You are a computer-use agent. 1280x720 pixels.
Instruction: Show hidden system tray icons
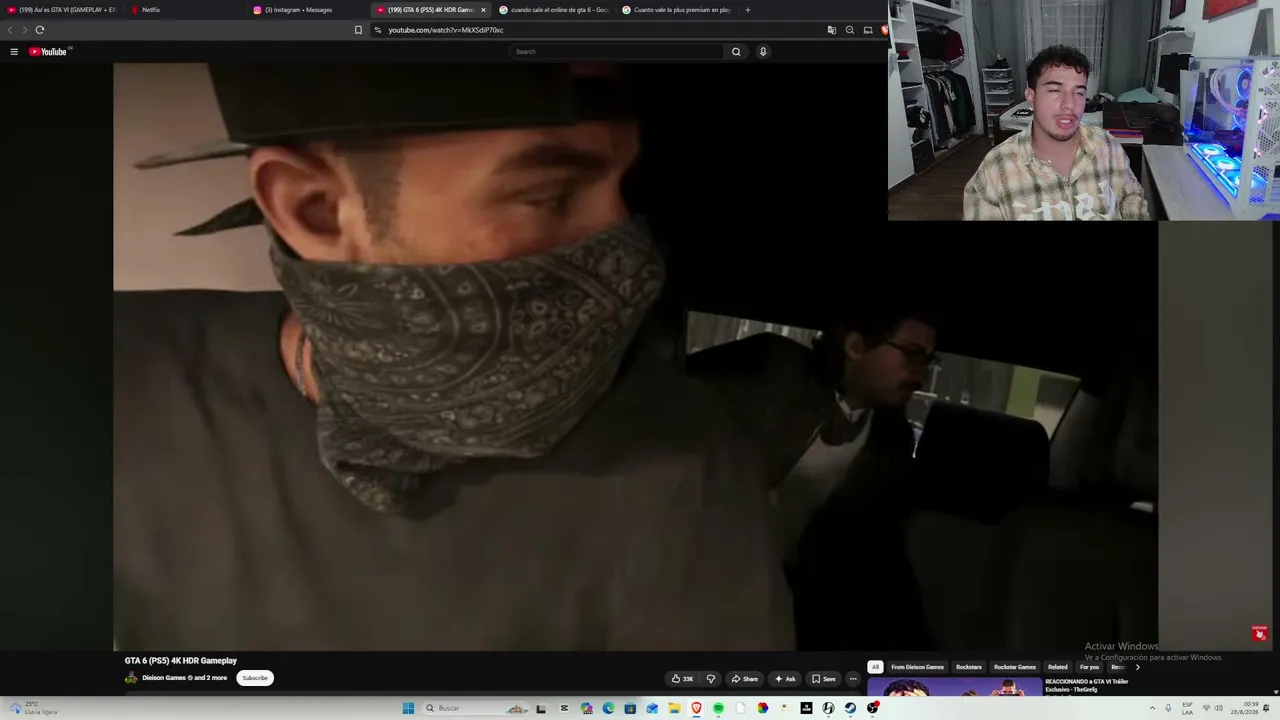pyautogui.click(x=1151, y=708)
